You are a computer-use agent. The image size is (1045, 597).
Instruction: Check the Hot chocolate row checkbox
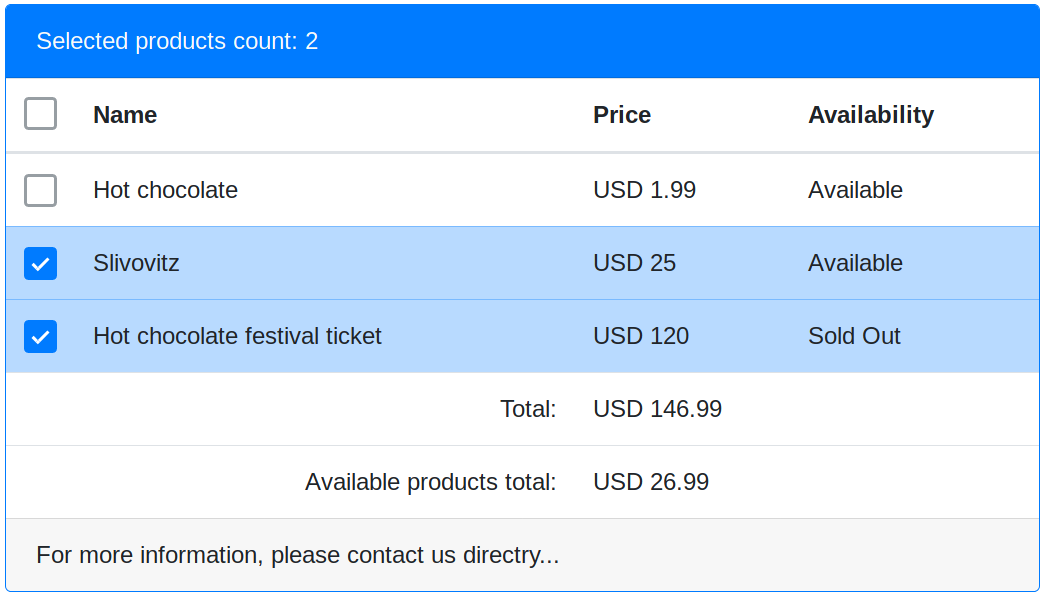point(40,190)
